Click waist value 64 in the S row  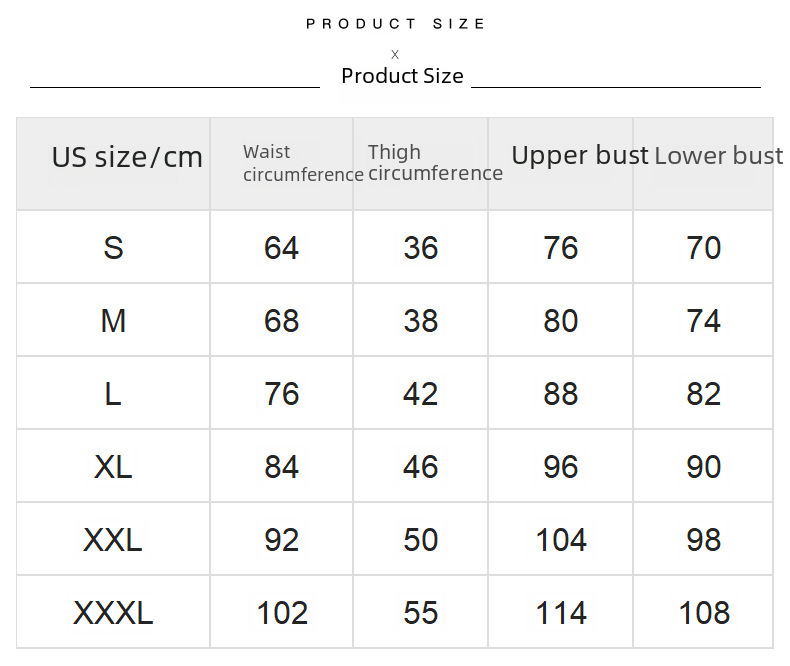coord(281,247)
